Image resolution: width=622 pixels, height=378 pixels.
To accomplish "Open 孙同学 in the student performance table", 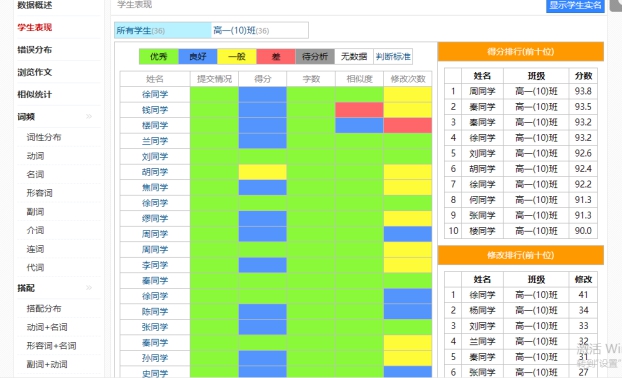I will coord(155,358).
